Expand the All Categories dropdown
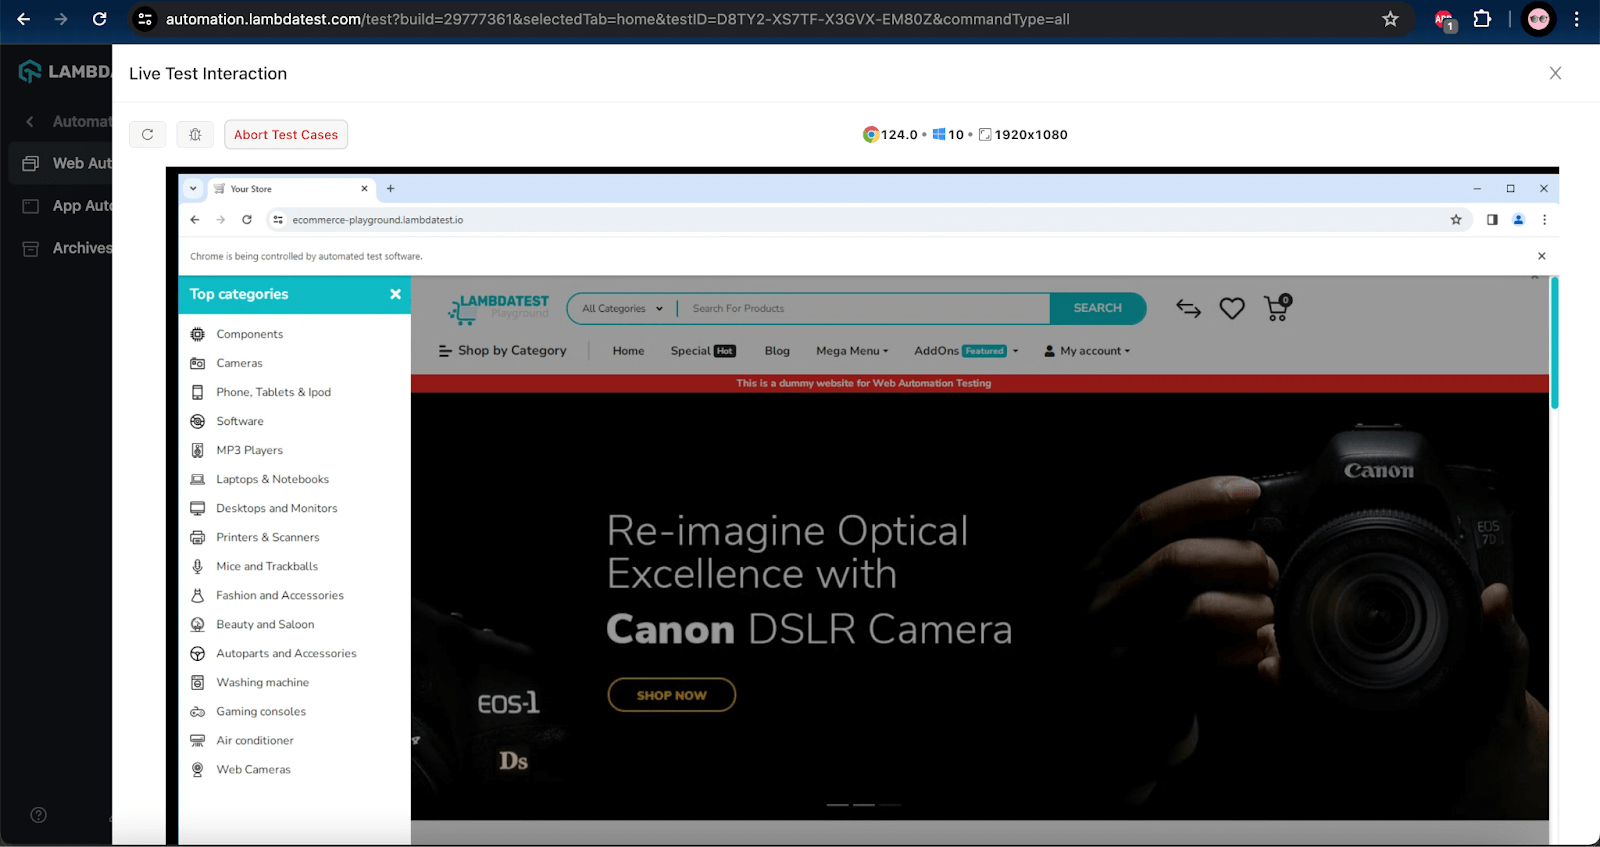 click(622, 309)
